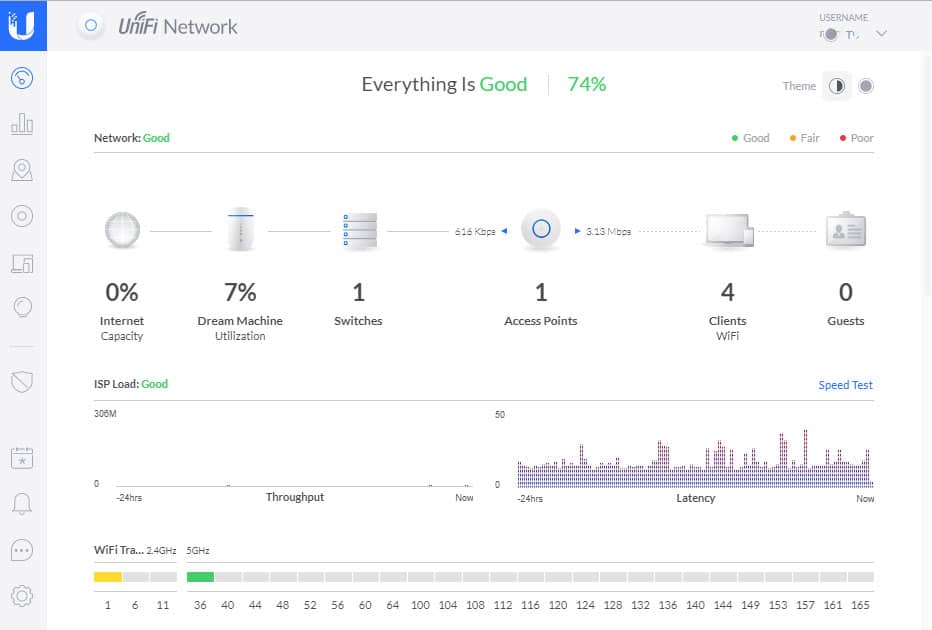The height and width of the screenshot is (630, 932).
Task: Open the shield security icon in sidebar
Action: pyautogui.click(x=22, y=381)
